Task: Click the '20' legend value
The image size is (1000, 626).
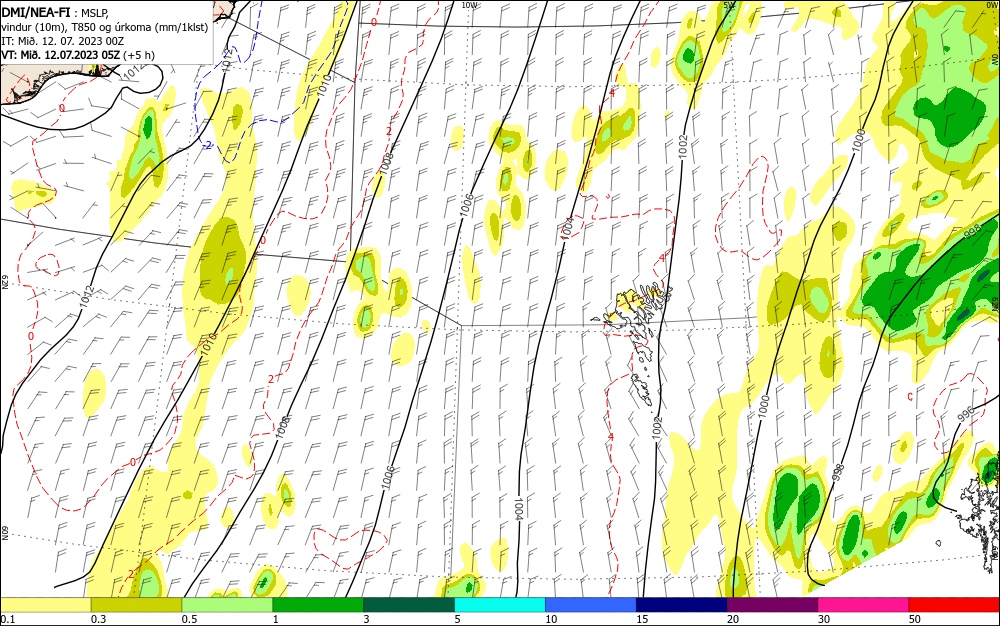Action: coord(733,619)
